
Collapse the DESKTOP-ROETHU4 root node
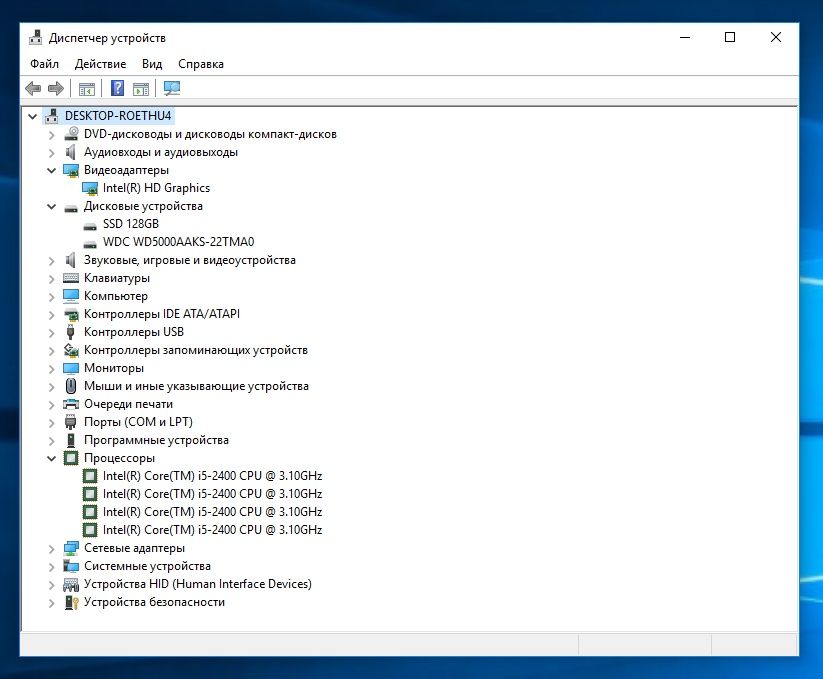(33, 116)
